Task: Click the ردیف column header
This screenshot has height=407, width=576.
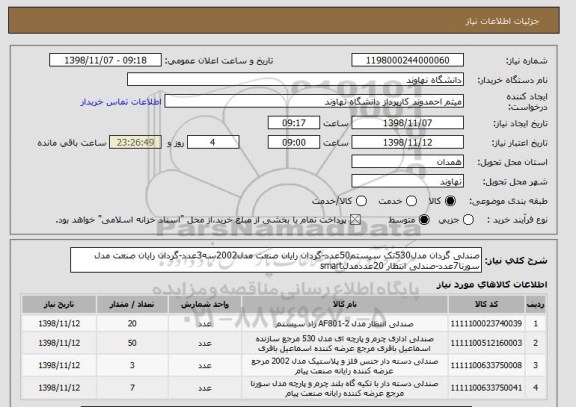Action: (535, 304)
